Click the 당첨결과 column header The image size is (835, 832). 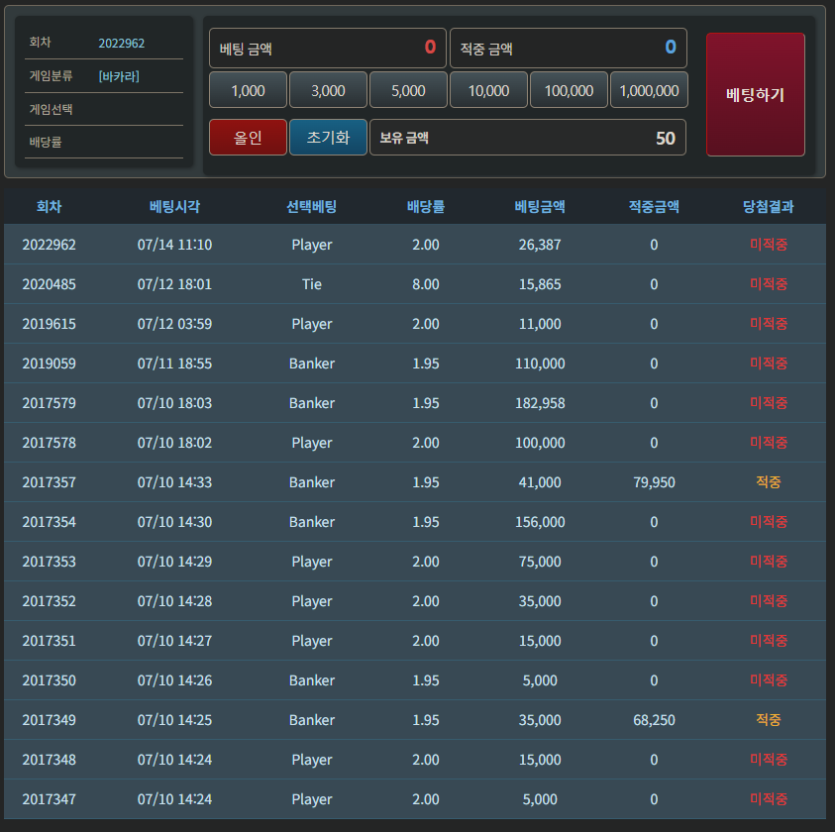768,207
